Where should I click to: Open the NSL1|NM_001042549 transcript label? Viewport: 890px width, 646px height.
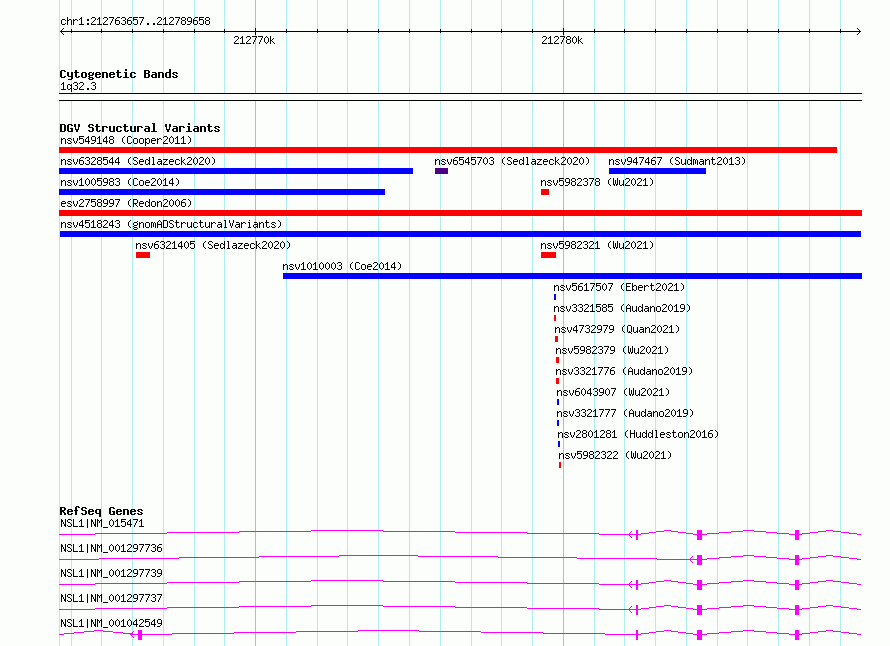coord(111,623)
